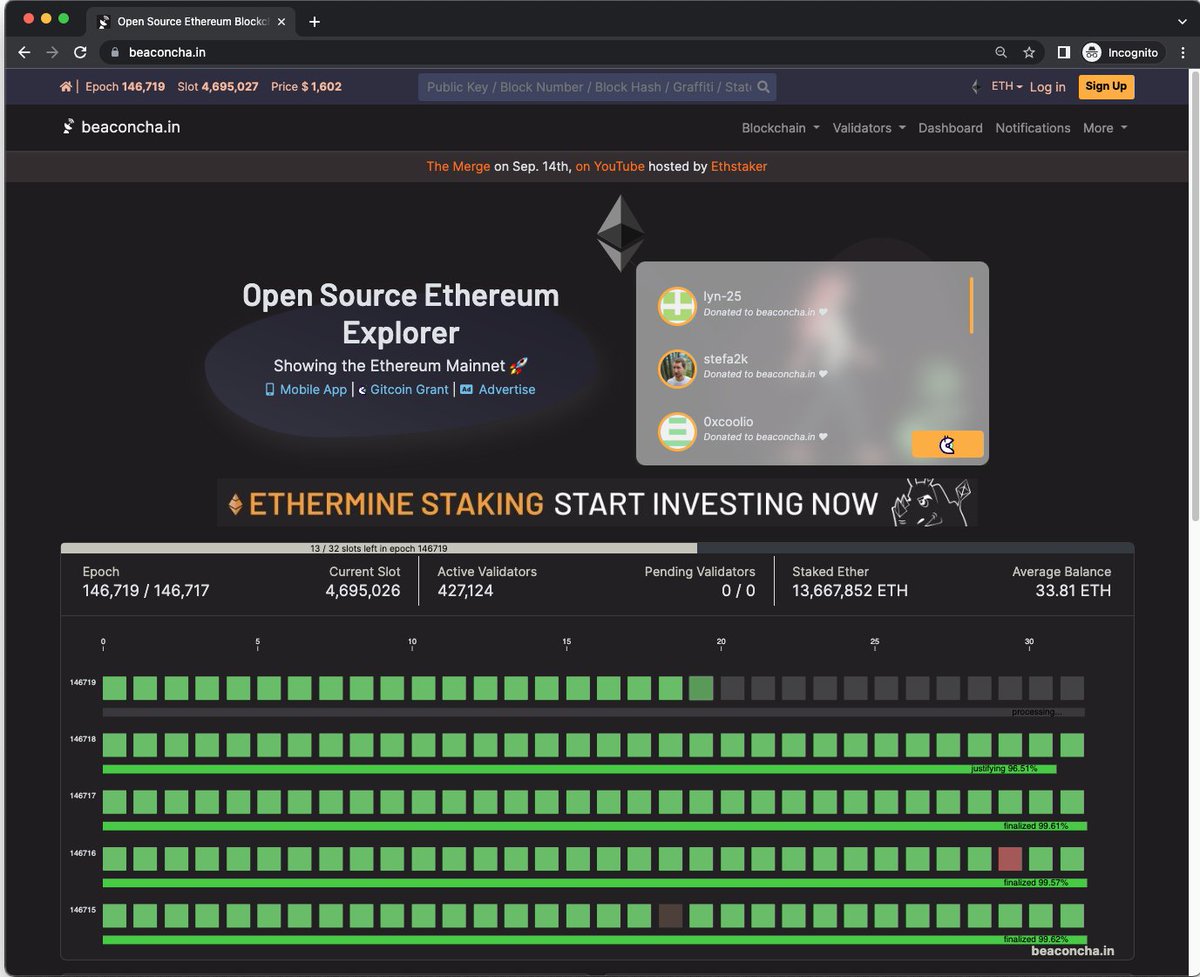This screenshot has height=977, width=1200.
Task: Click lyn-25 donor avatar
Action: click(677, 305)
